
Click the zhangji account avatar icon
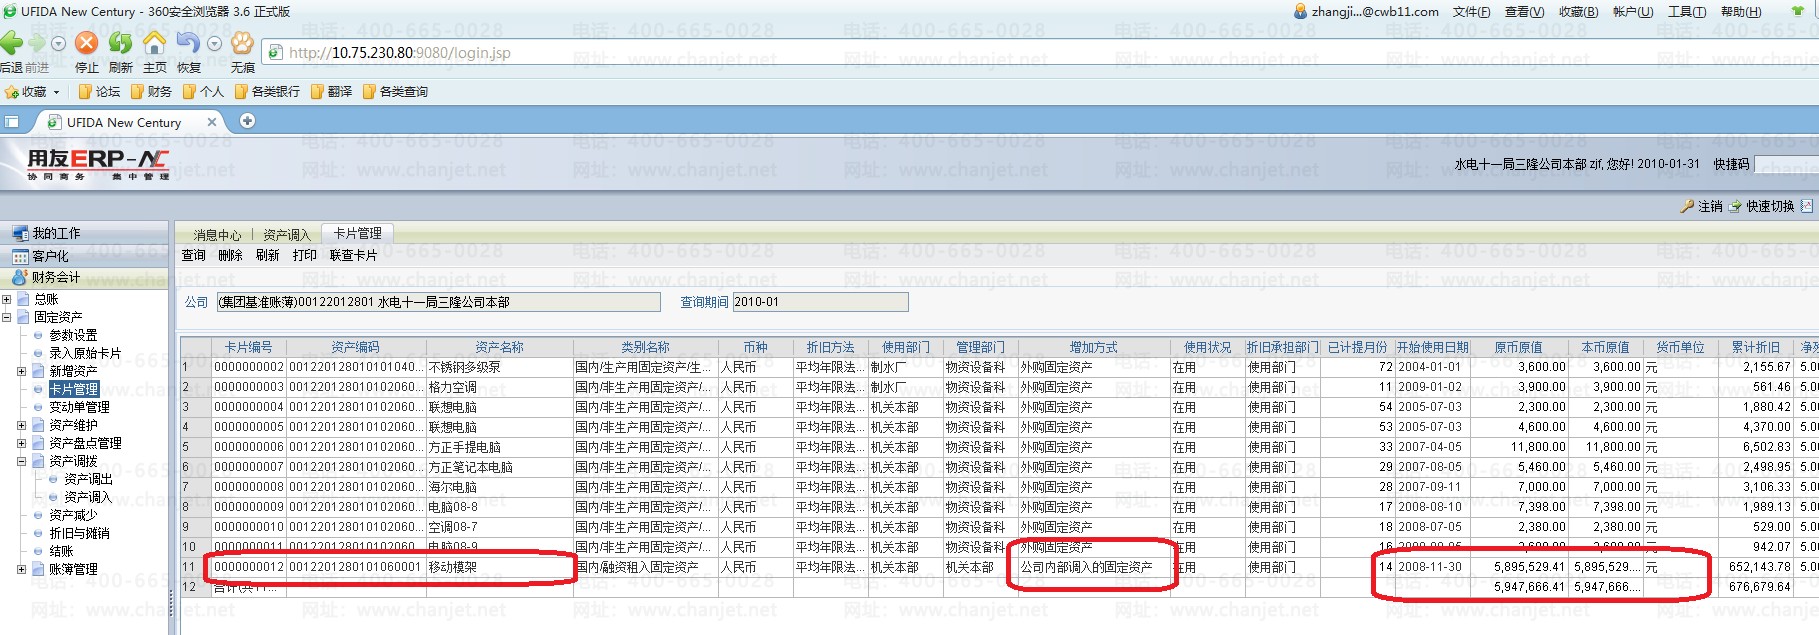(1300, 12)
